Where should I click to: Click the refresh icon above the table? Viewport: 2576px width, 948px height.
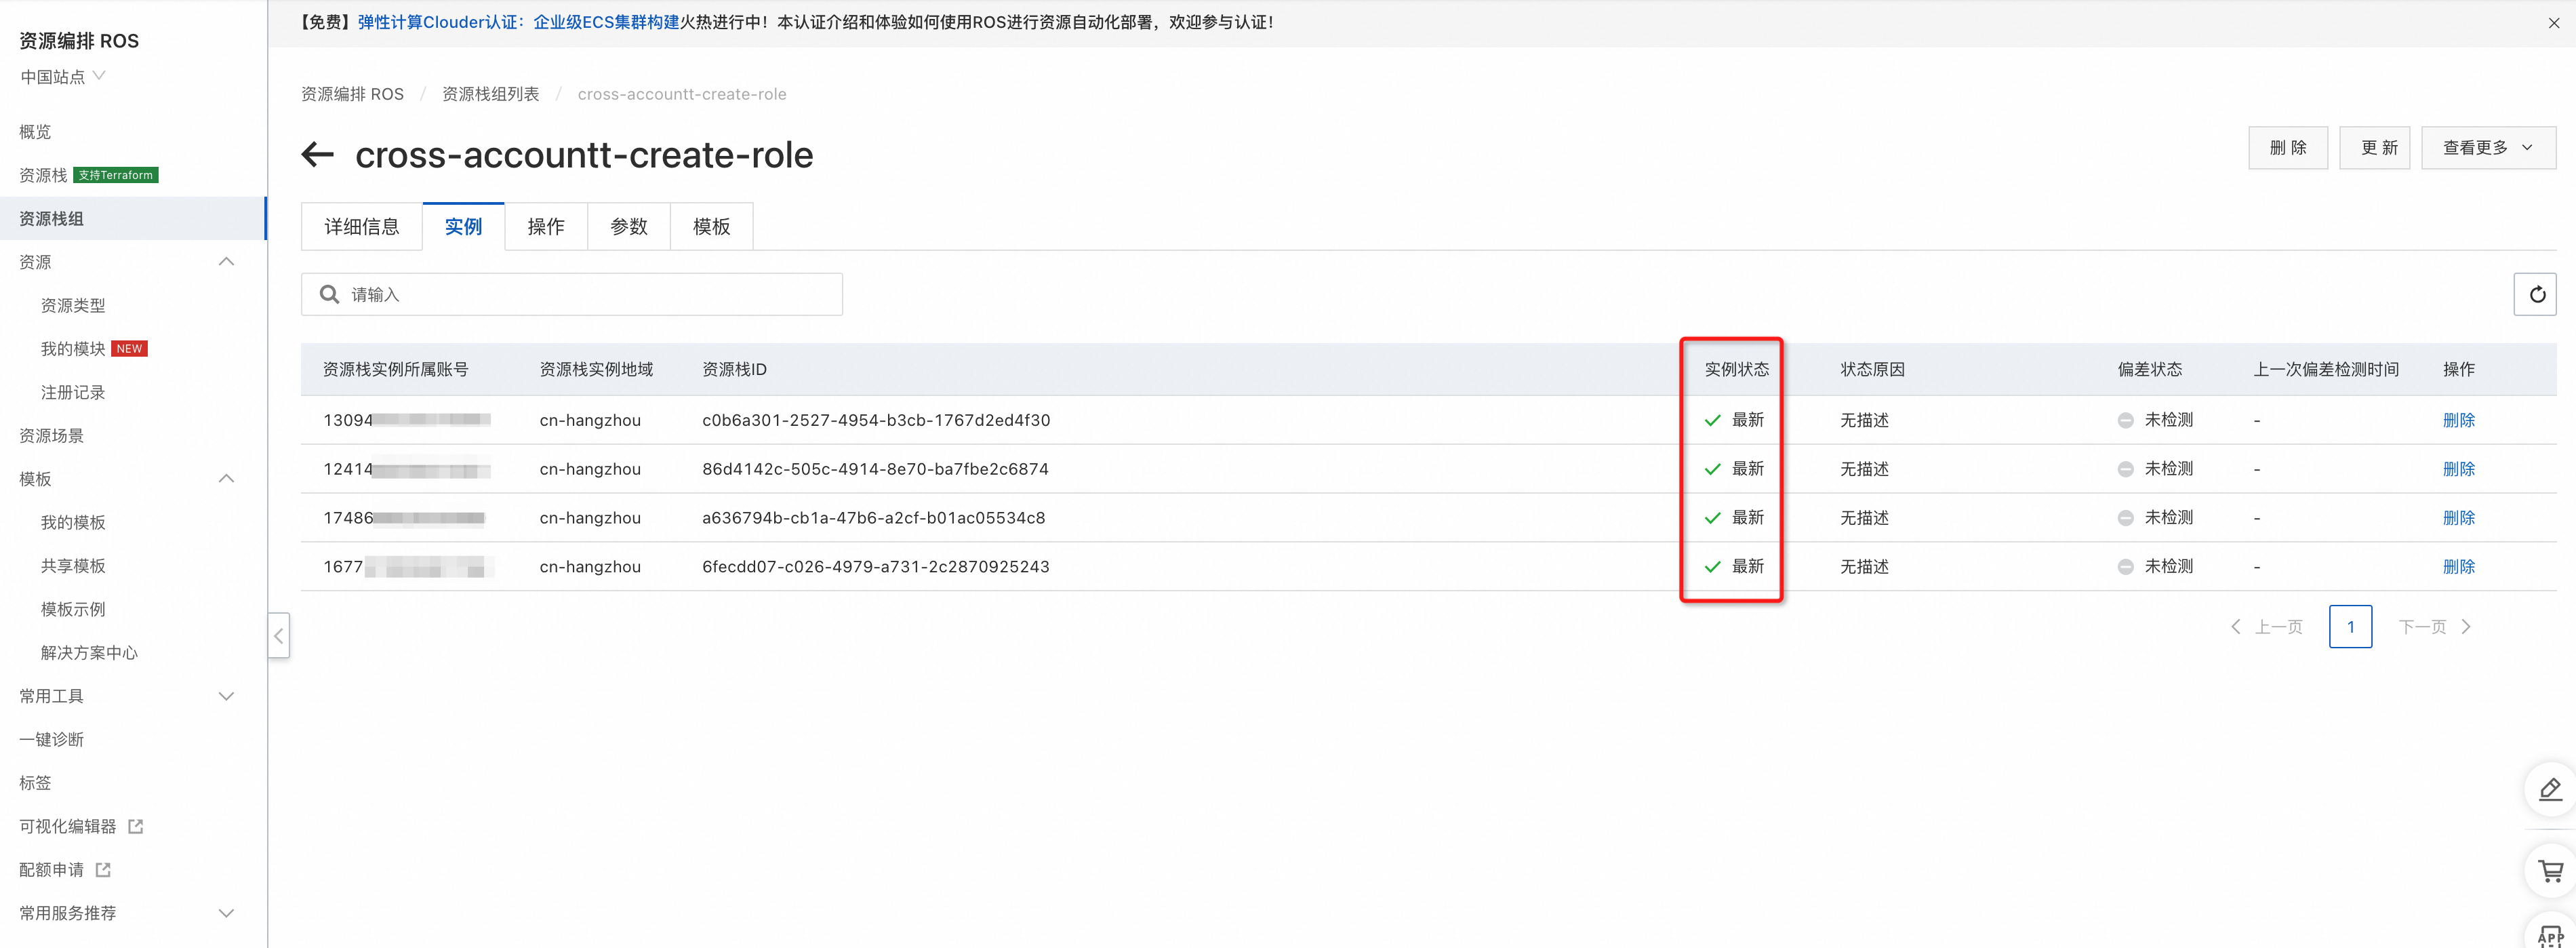2535,294
